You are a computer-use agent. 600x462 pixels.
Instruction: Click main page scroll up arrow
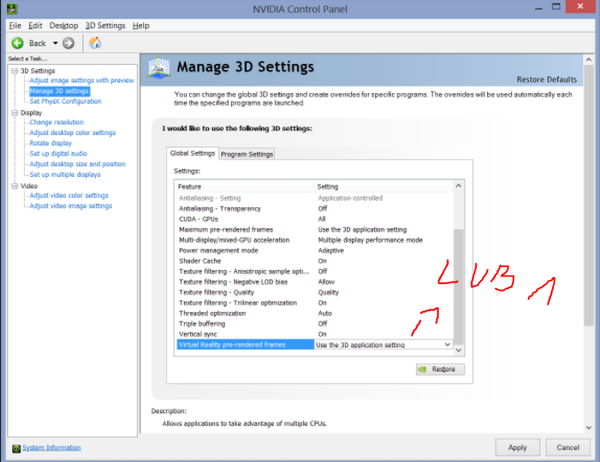(589, 60)
